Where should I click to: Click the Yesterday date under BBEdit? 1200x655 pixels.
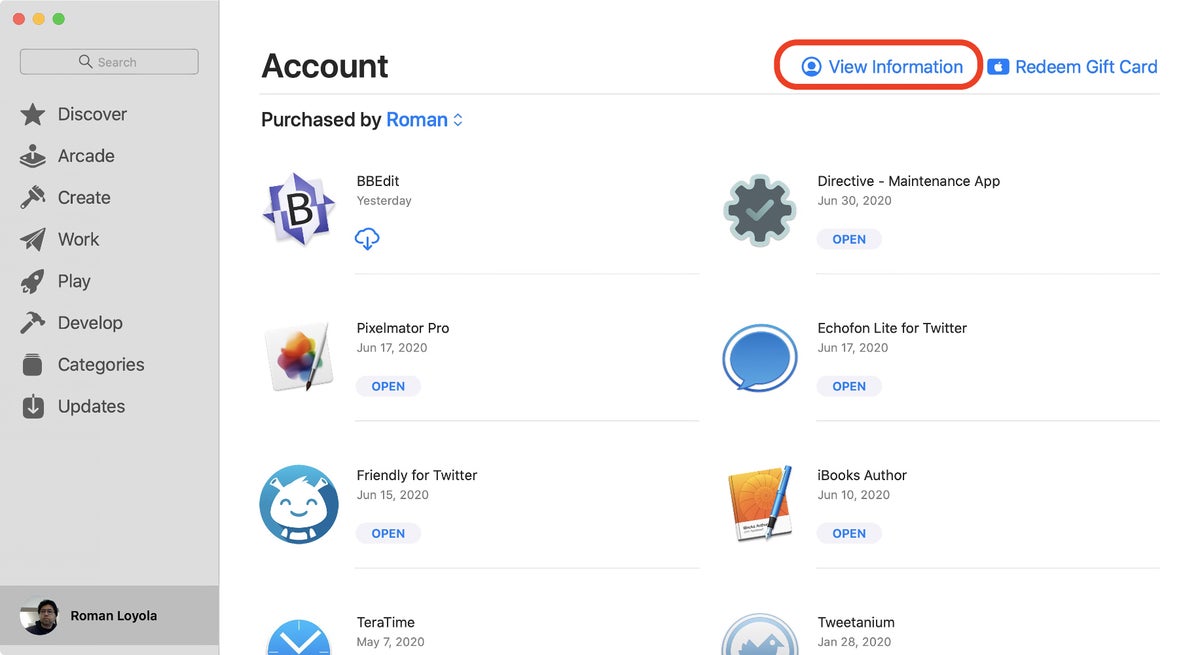click(x=384, y=201)
